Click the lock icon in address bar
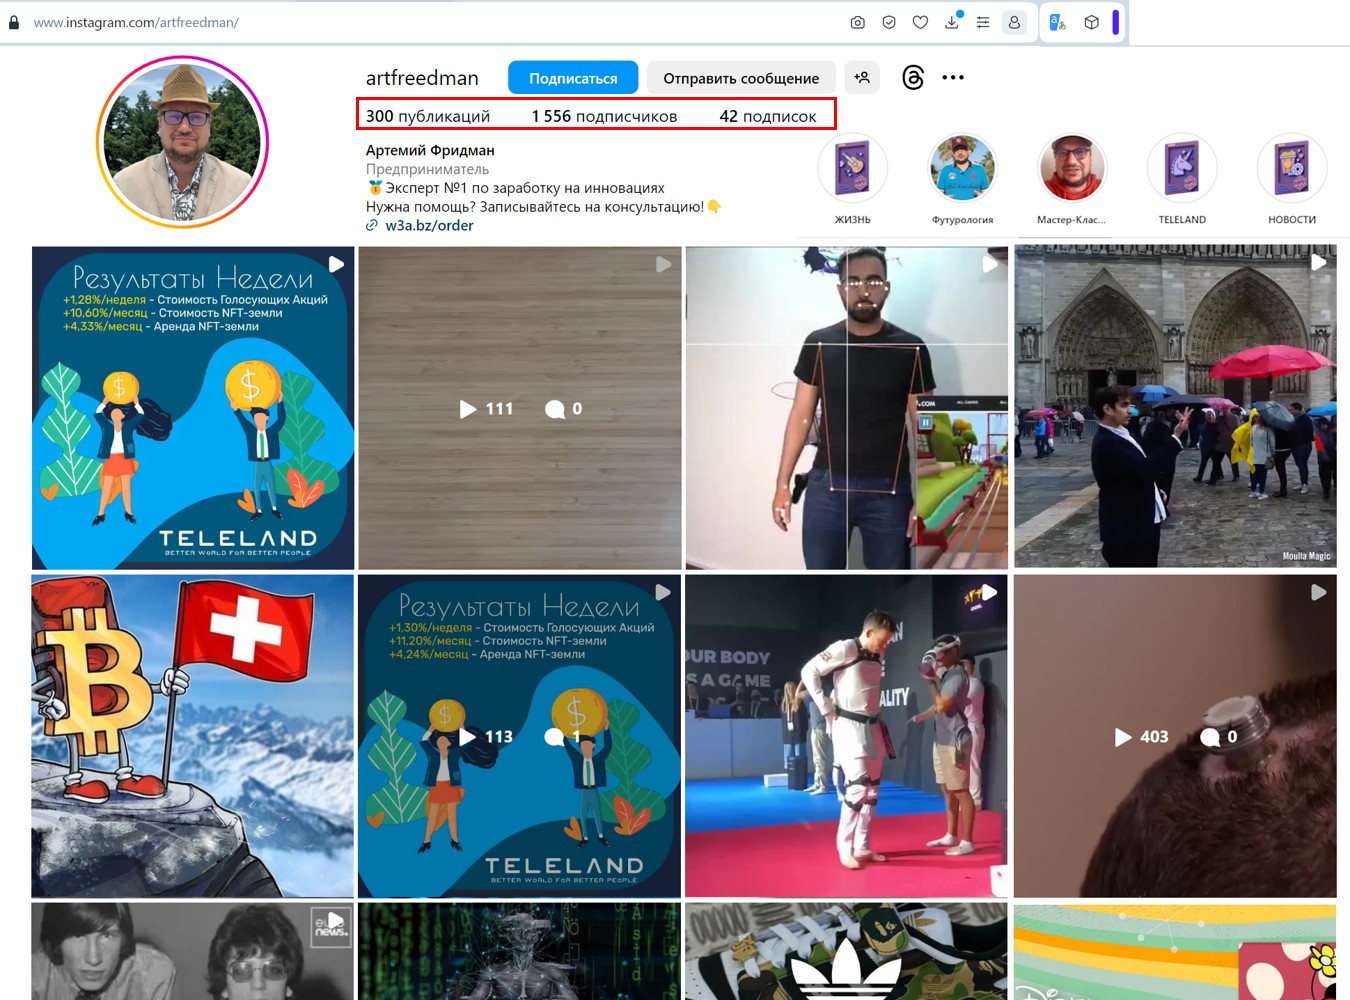 (x=13, y=22)
